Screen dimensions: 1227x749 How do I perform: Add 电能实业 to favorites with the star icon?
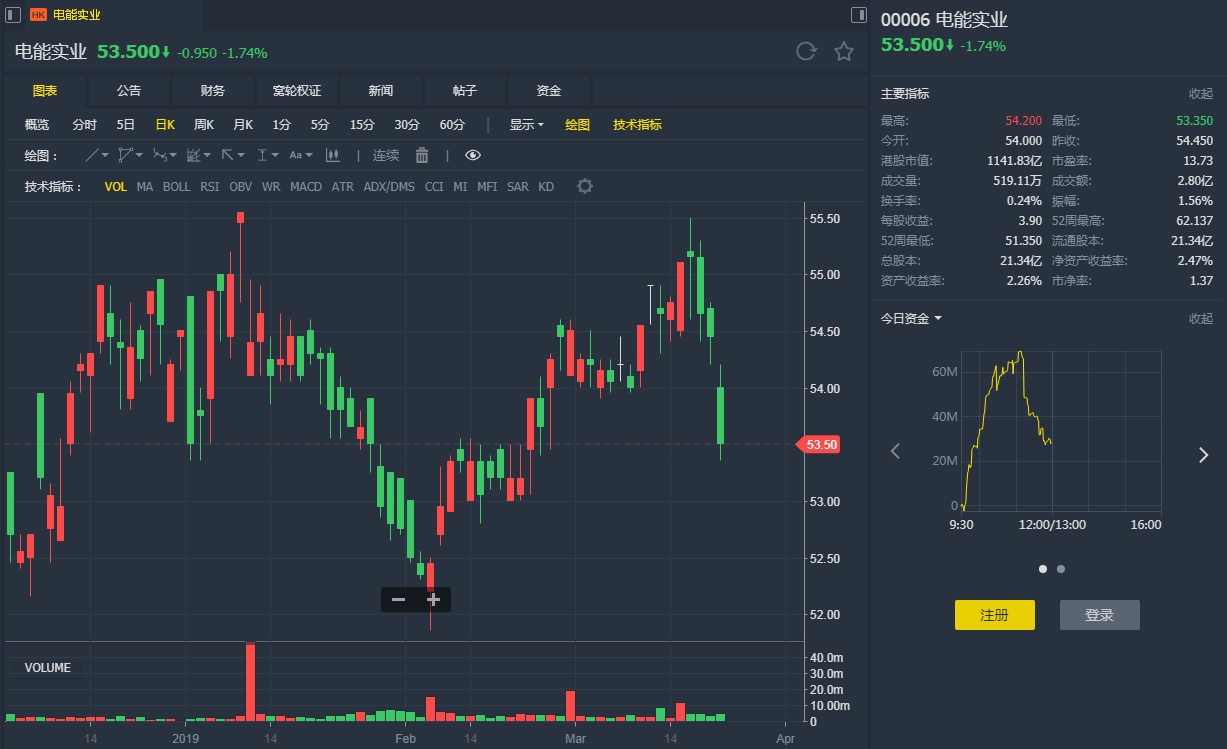(x=844, y=52)
